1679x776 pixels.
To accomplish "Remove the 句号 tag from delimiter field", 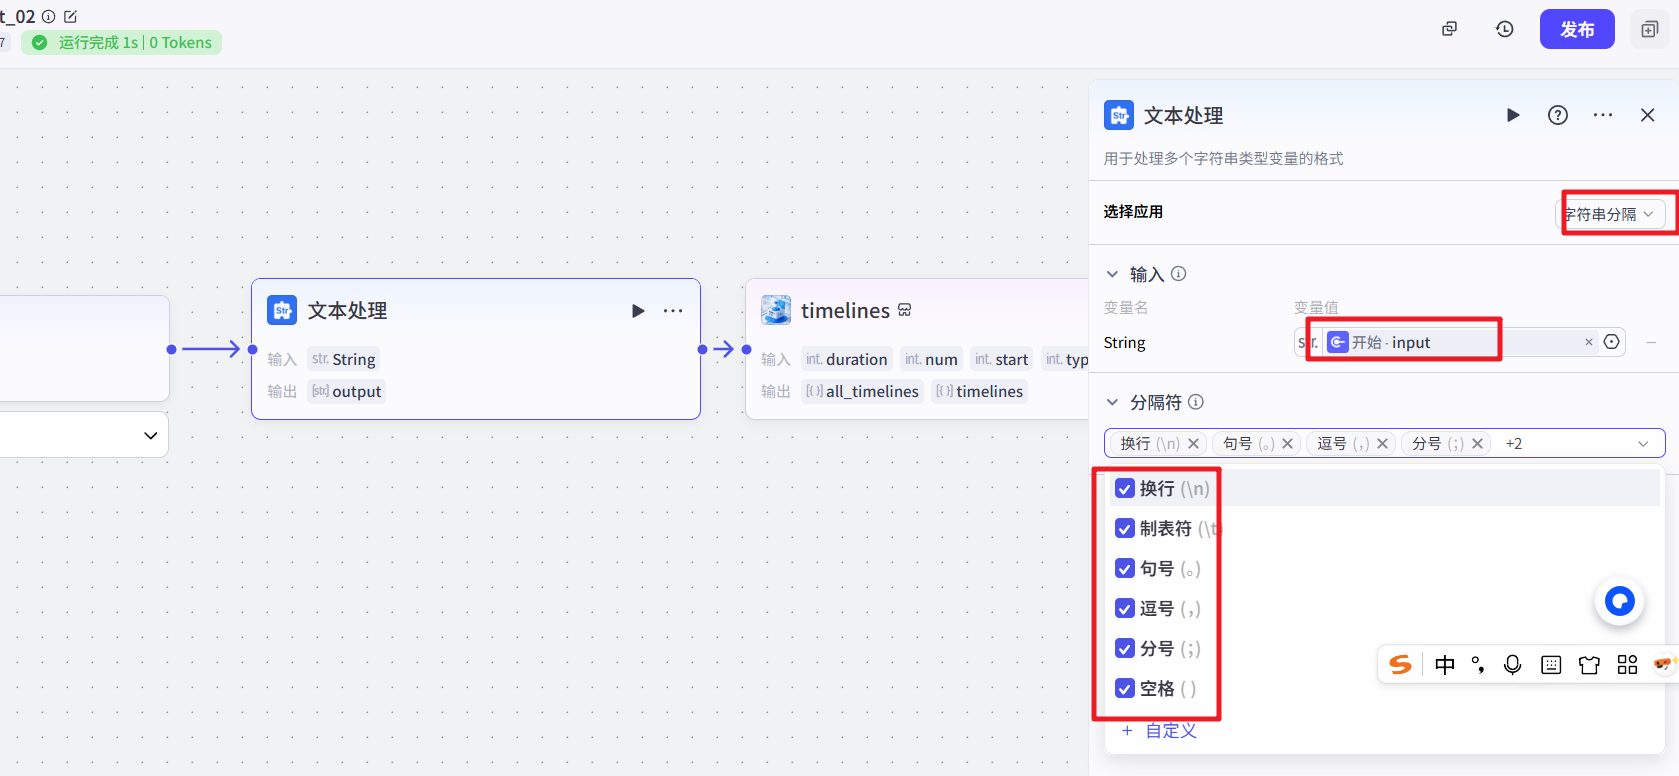I will click(x=1287, y=444).
